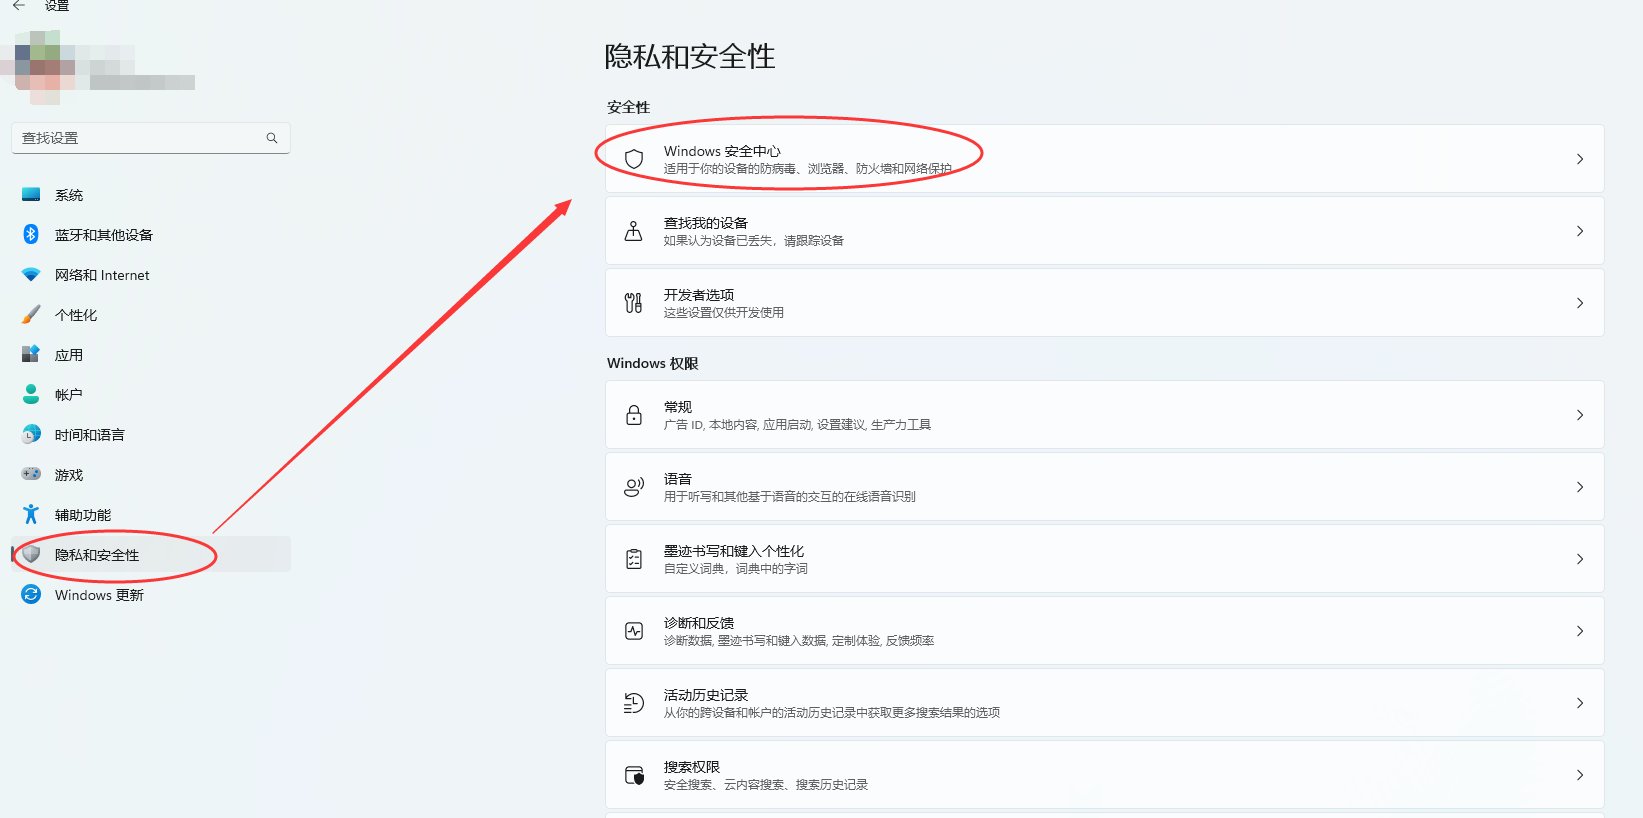1643x818 pixels.
Task: Open 搜索权限 settings entry
Action: coord(1104,775)
